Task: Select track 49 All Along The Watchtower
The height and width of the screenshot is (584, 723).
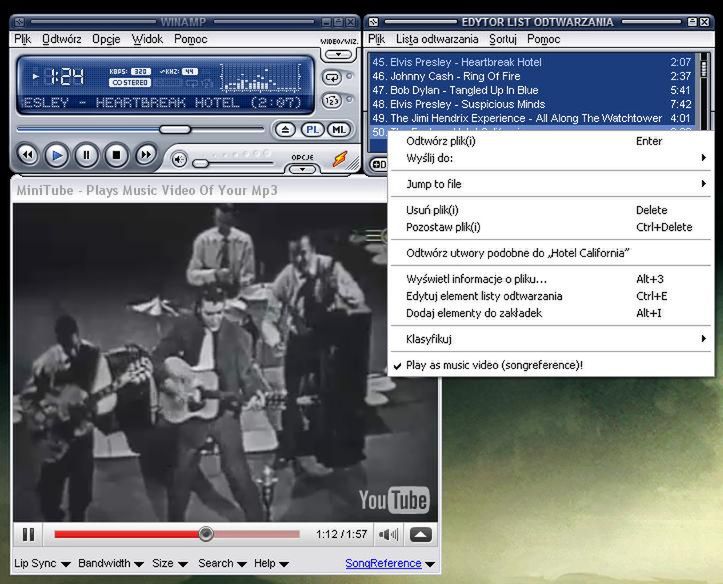Action: (x=532, y=118)
